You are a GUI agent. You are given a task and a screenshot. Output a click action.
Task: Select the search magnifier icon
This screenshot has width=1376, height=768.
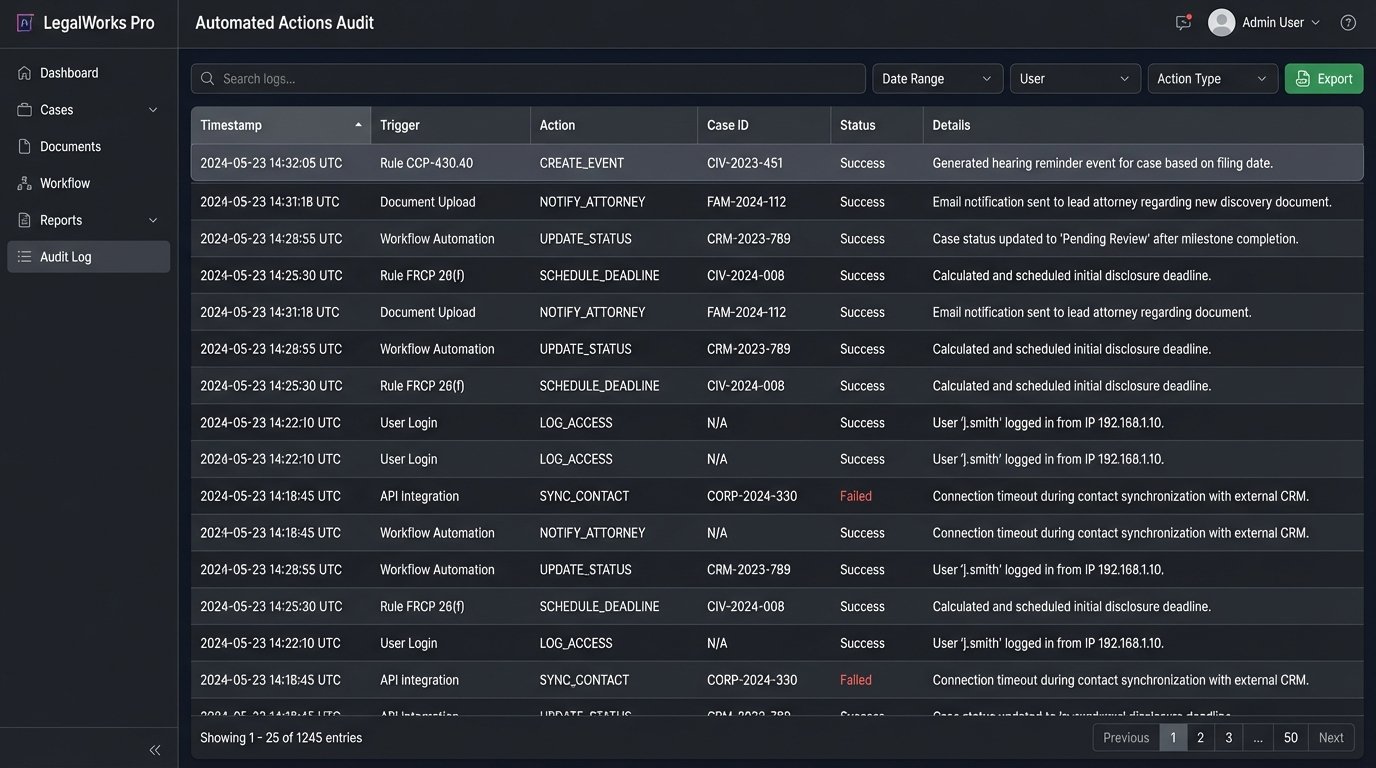click(x=207, y=78)
